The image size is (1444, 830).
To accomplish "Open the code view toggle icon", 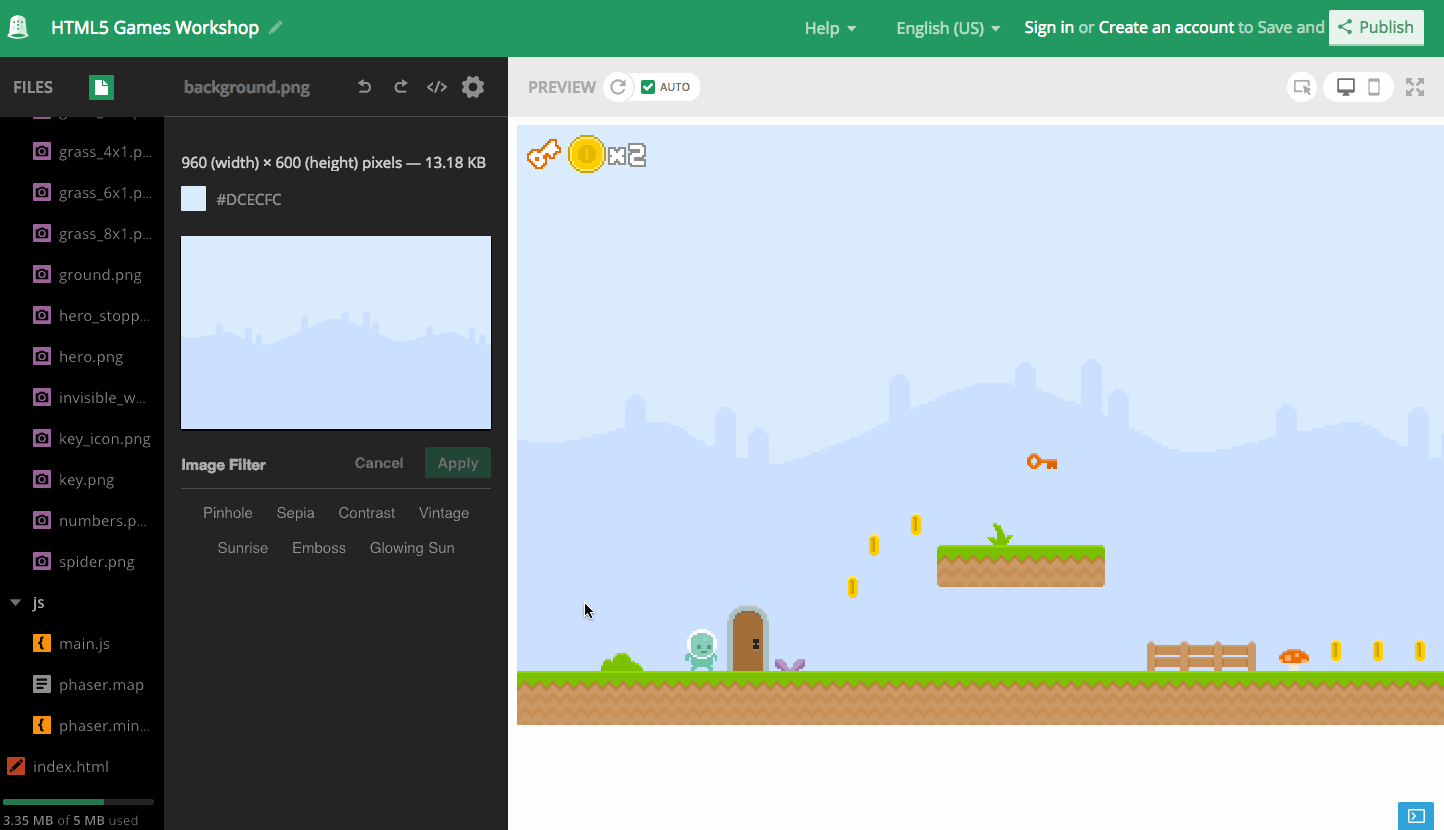I will coord(437,87).
